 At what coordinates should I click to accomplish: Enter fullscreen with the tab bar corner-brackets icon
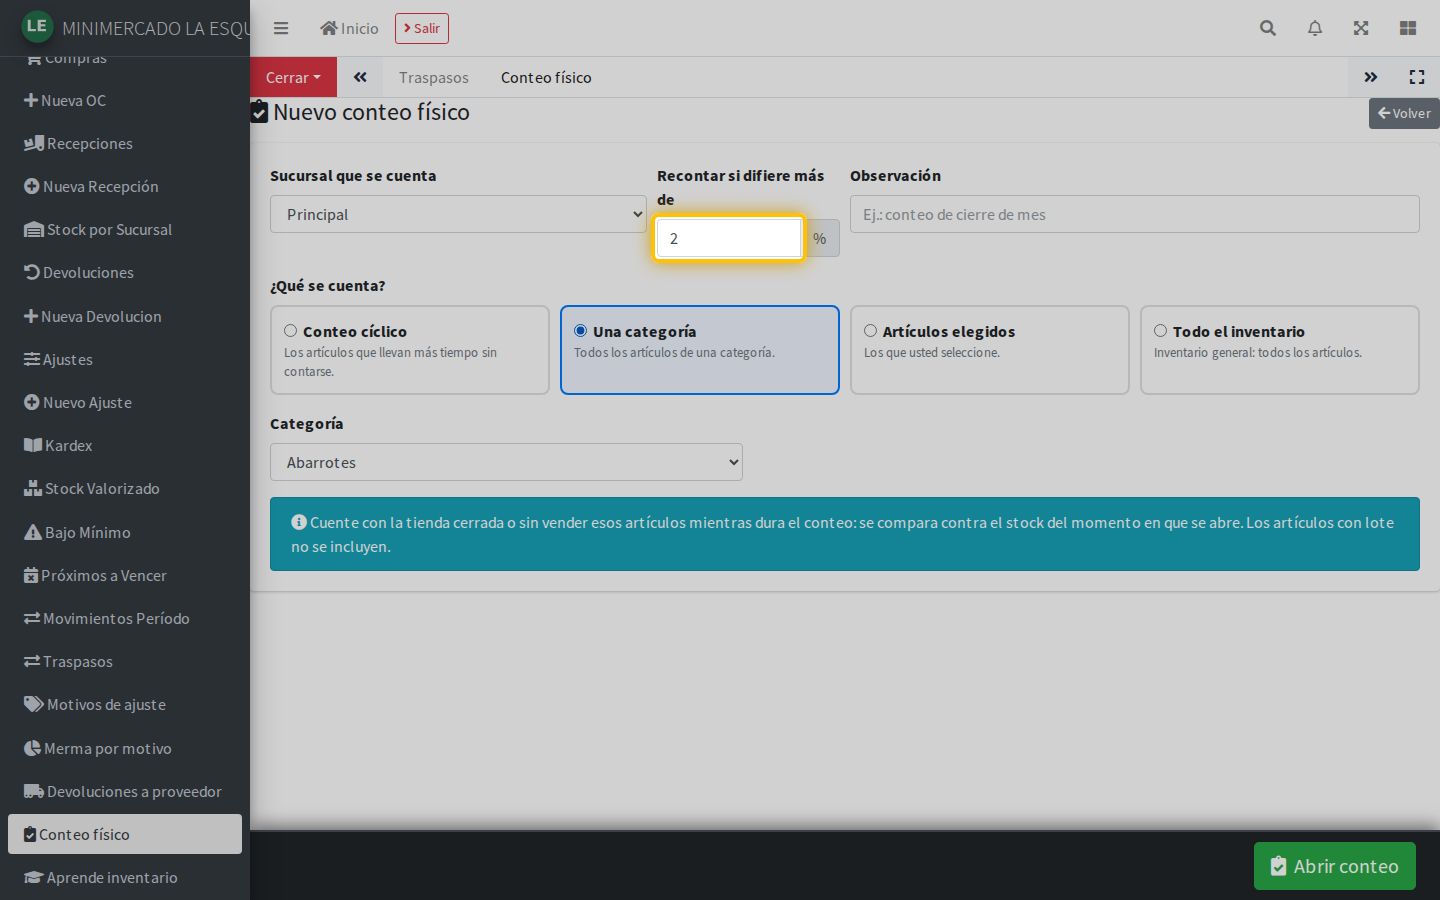point(1416,77)
